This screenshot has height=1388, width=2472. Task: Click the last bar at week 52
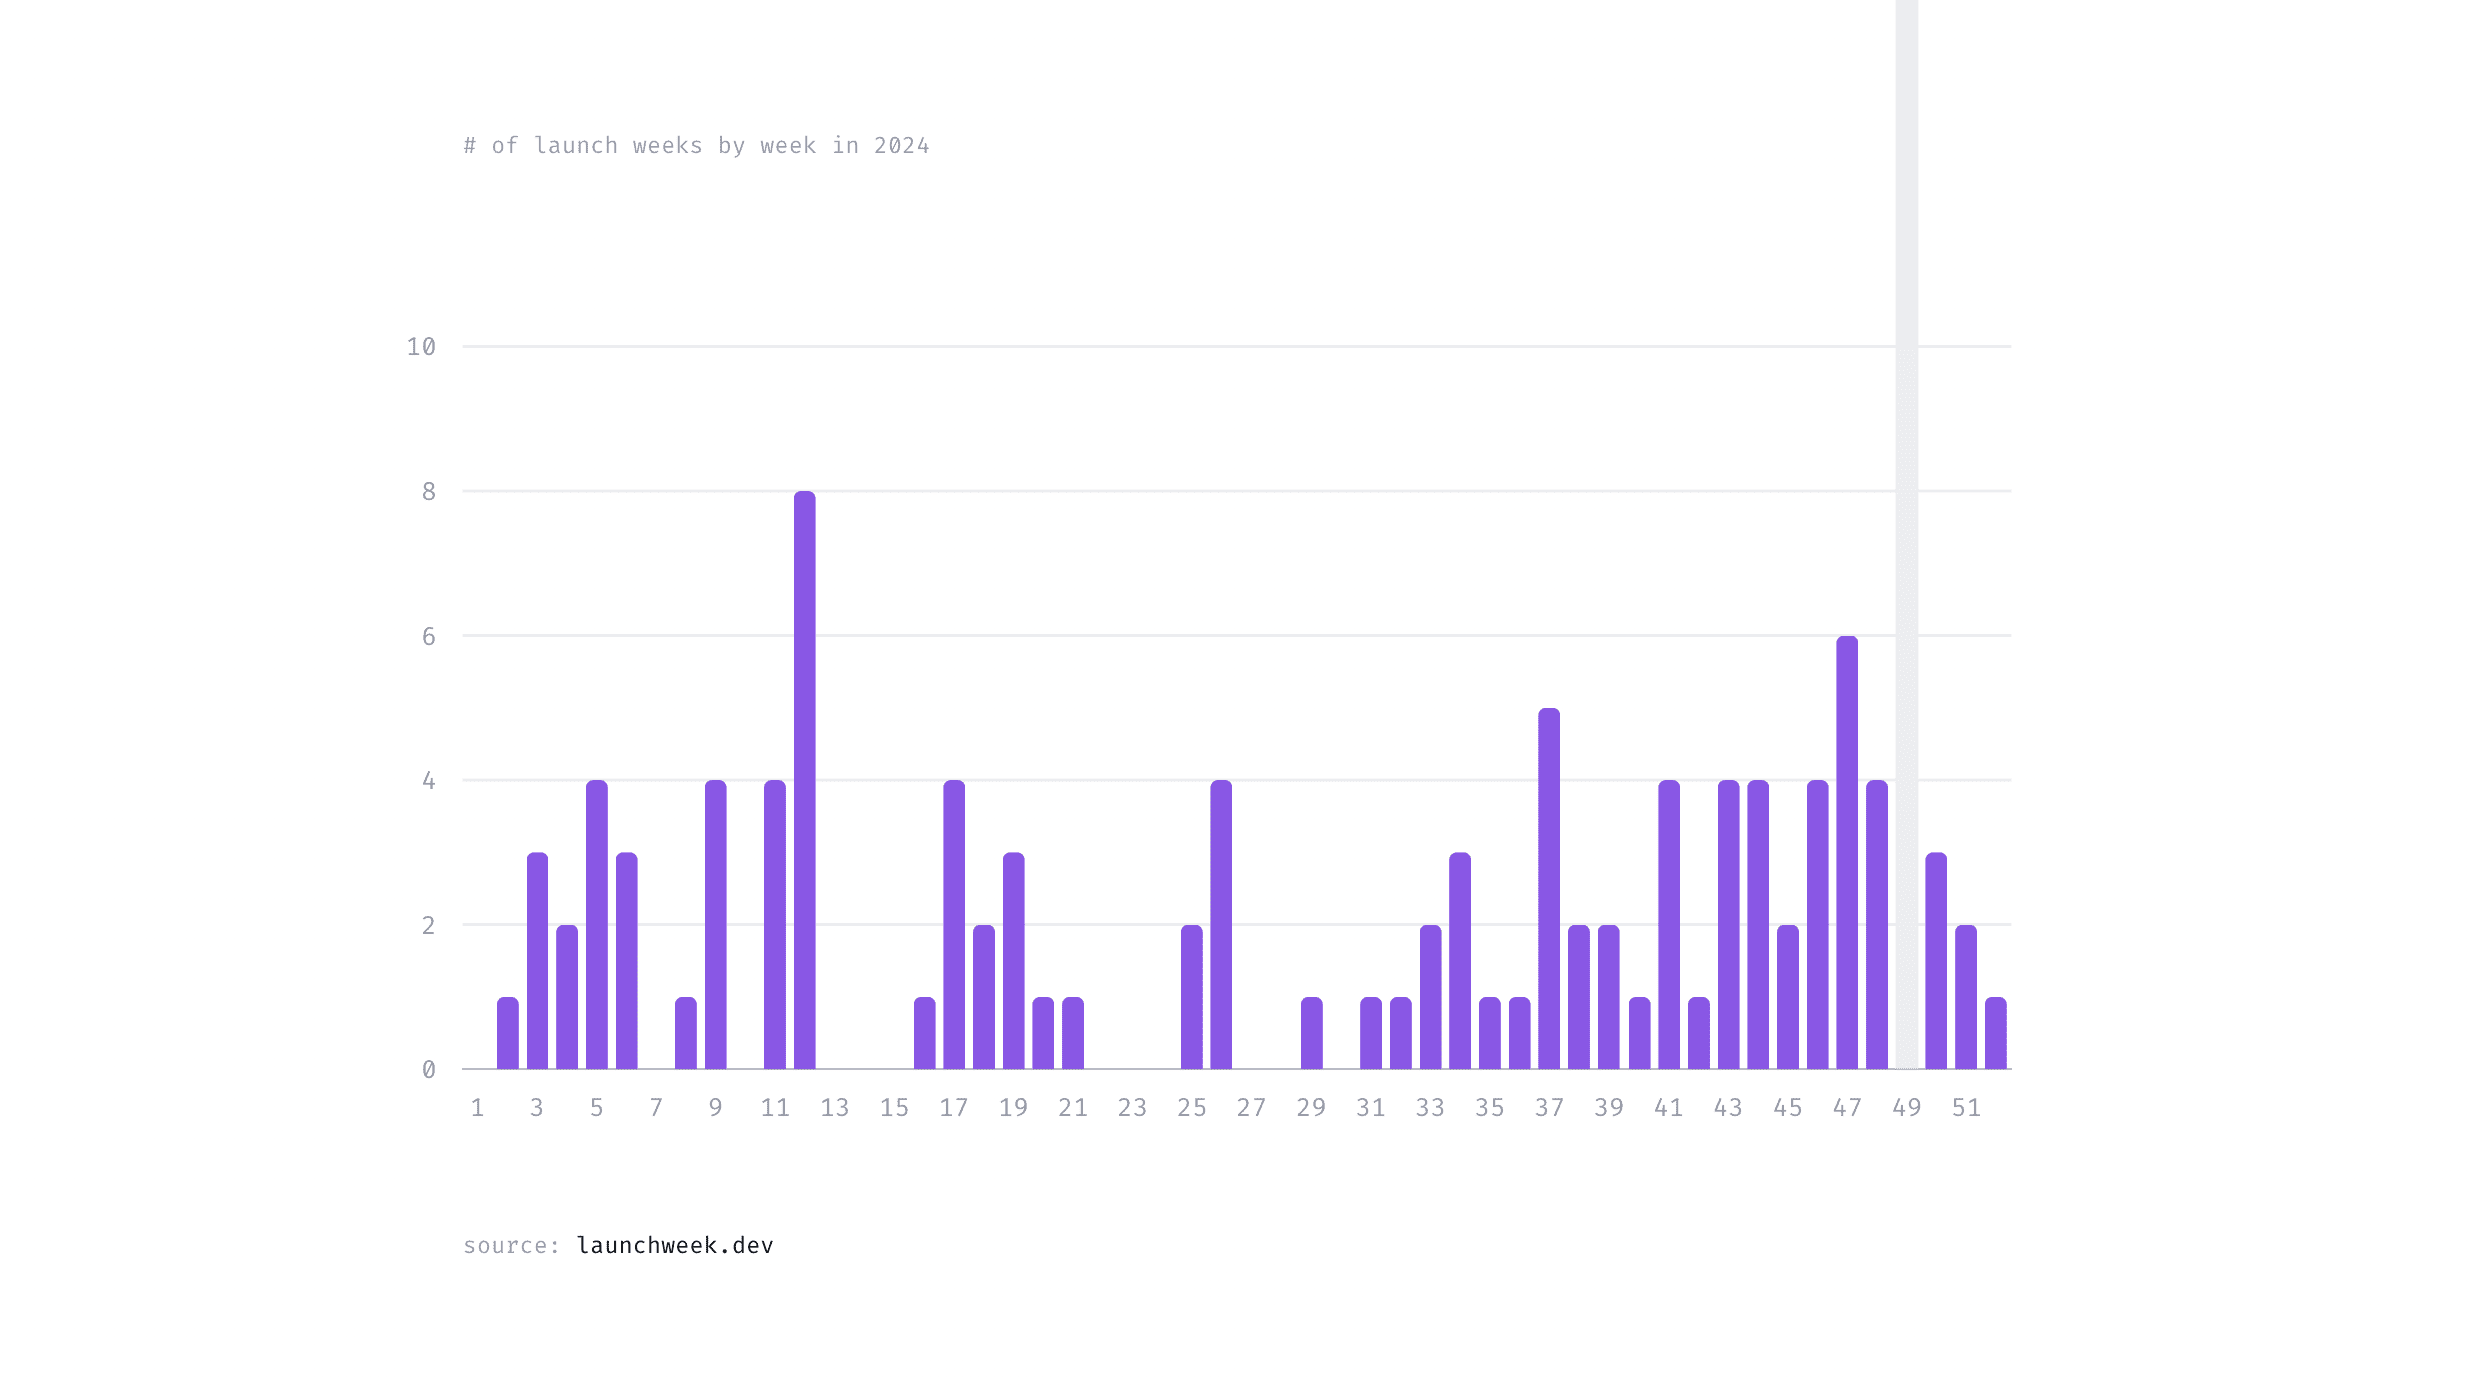coord(1998,1035)
